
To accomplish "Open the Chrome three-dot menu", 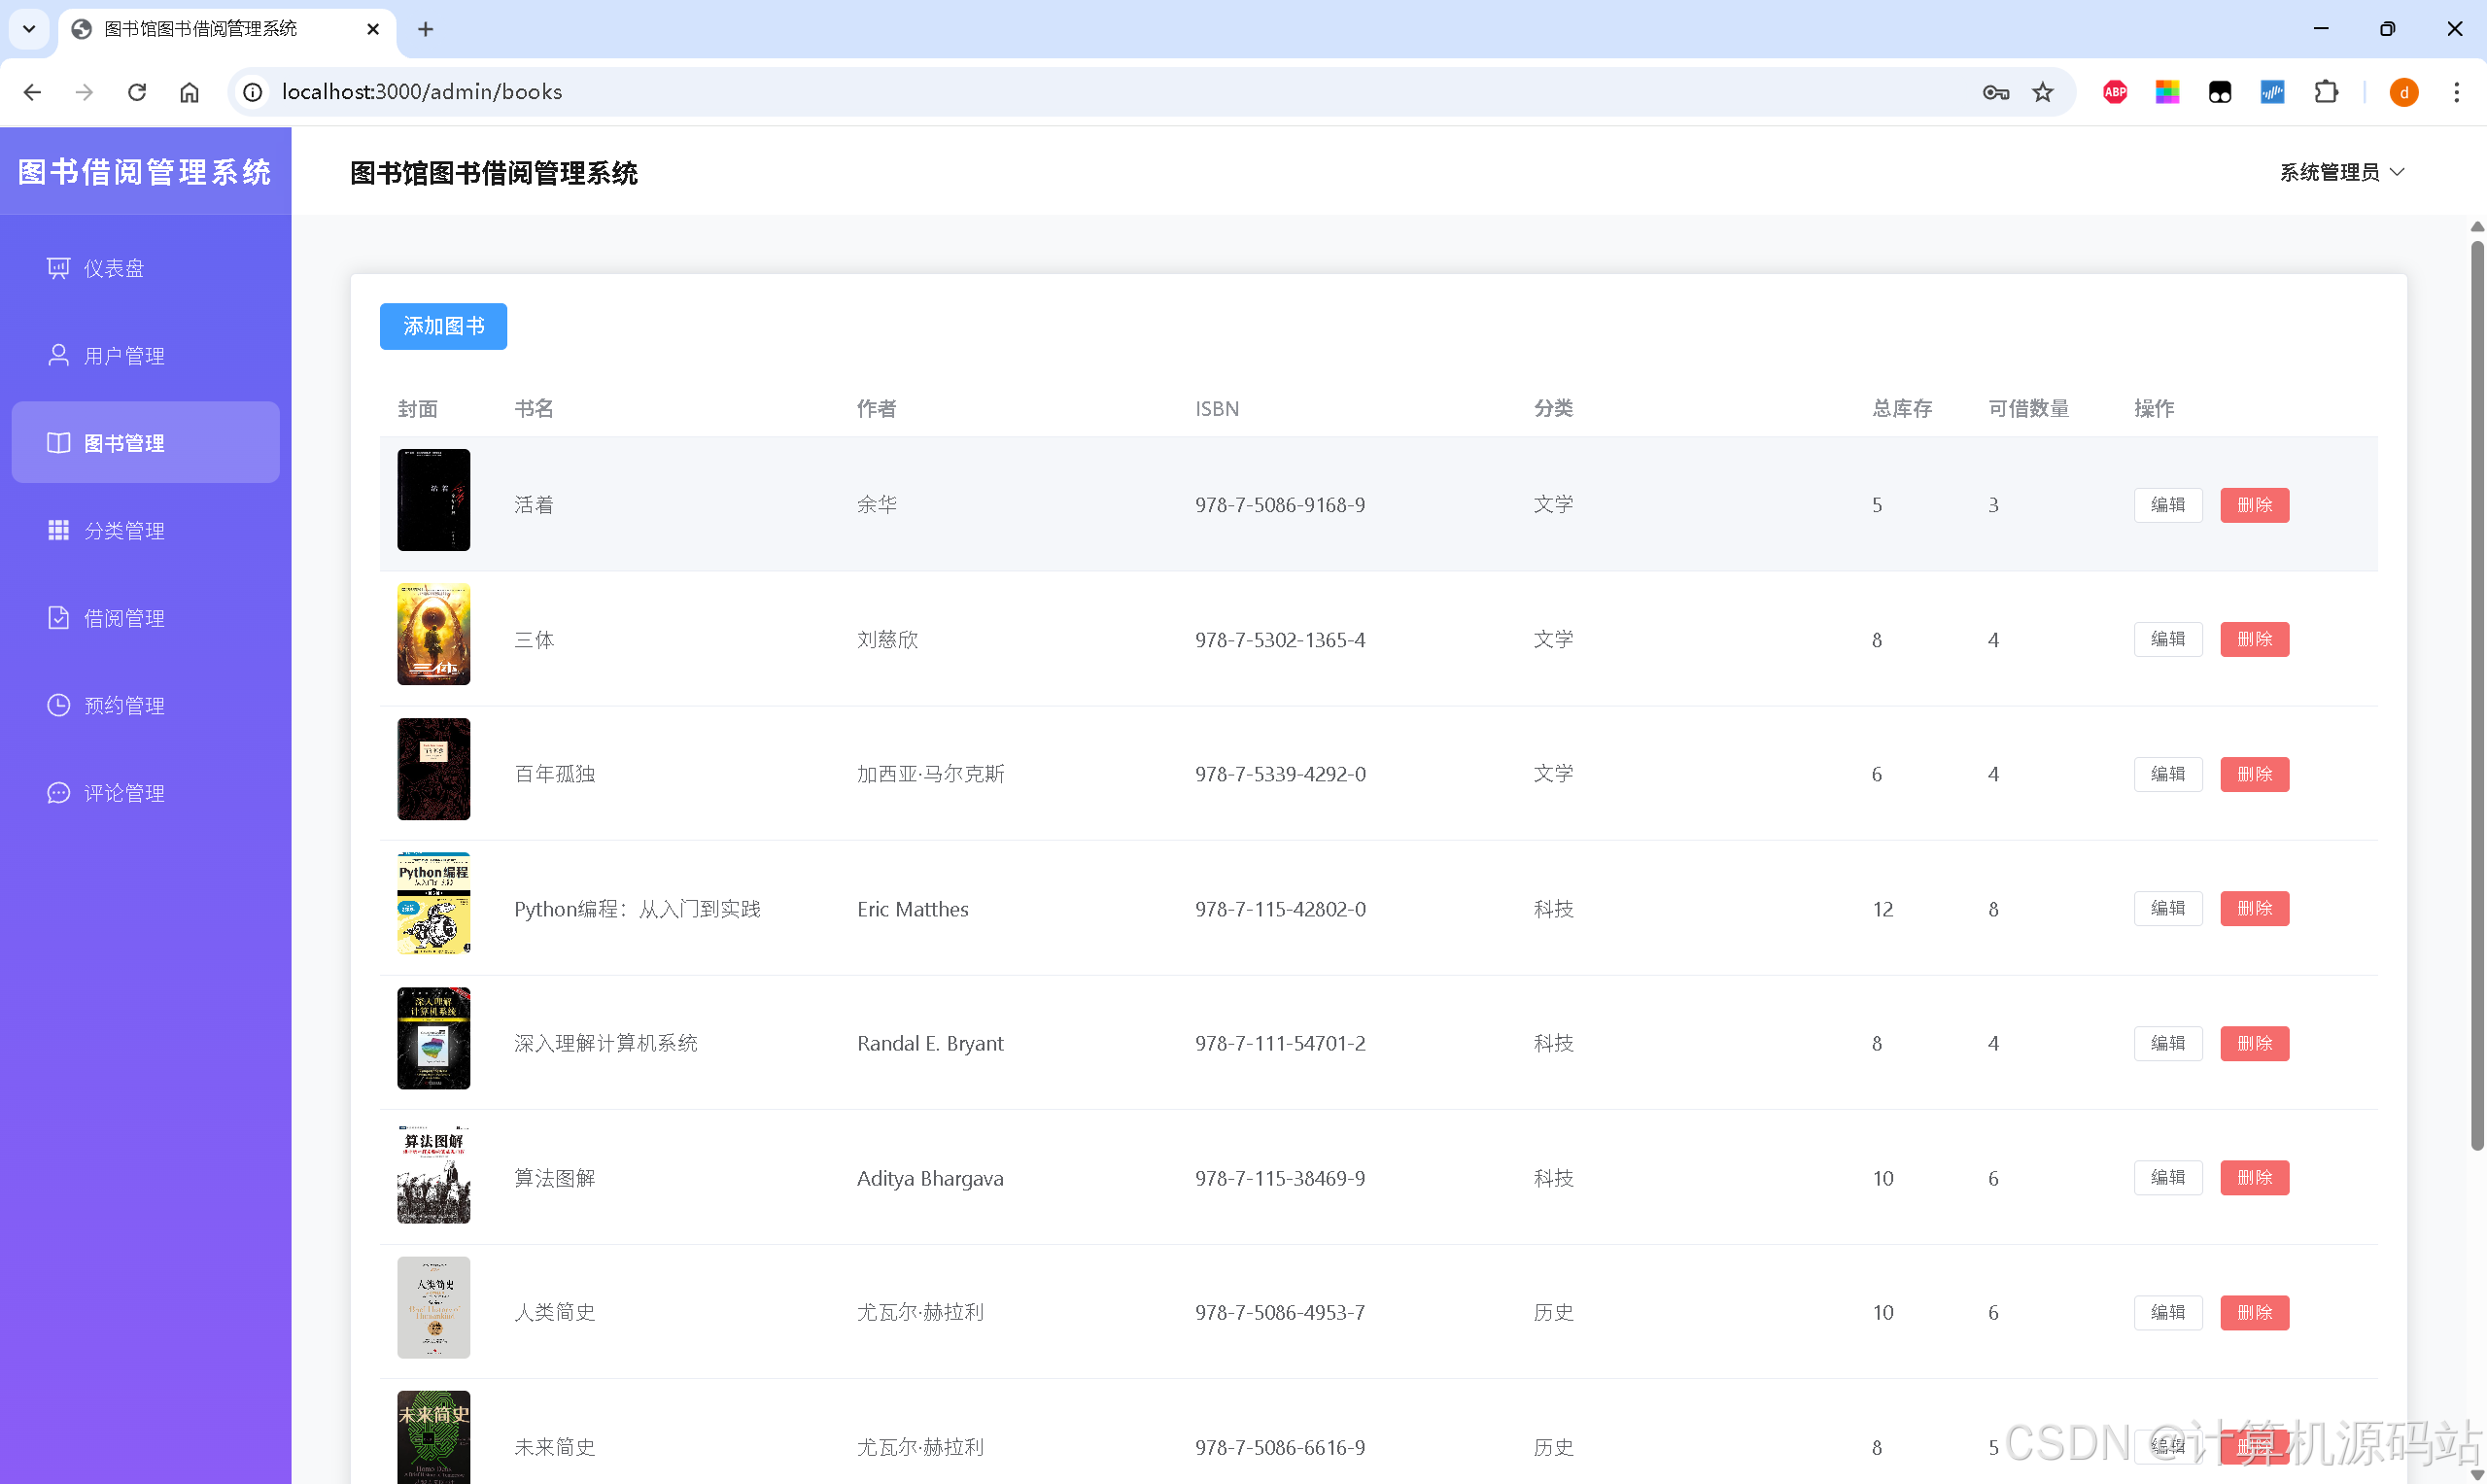I will tap(2456, 92).
